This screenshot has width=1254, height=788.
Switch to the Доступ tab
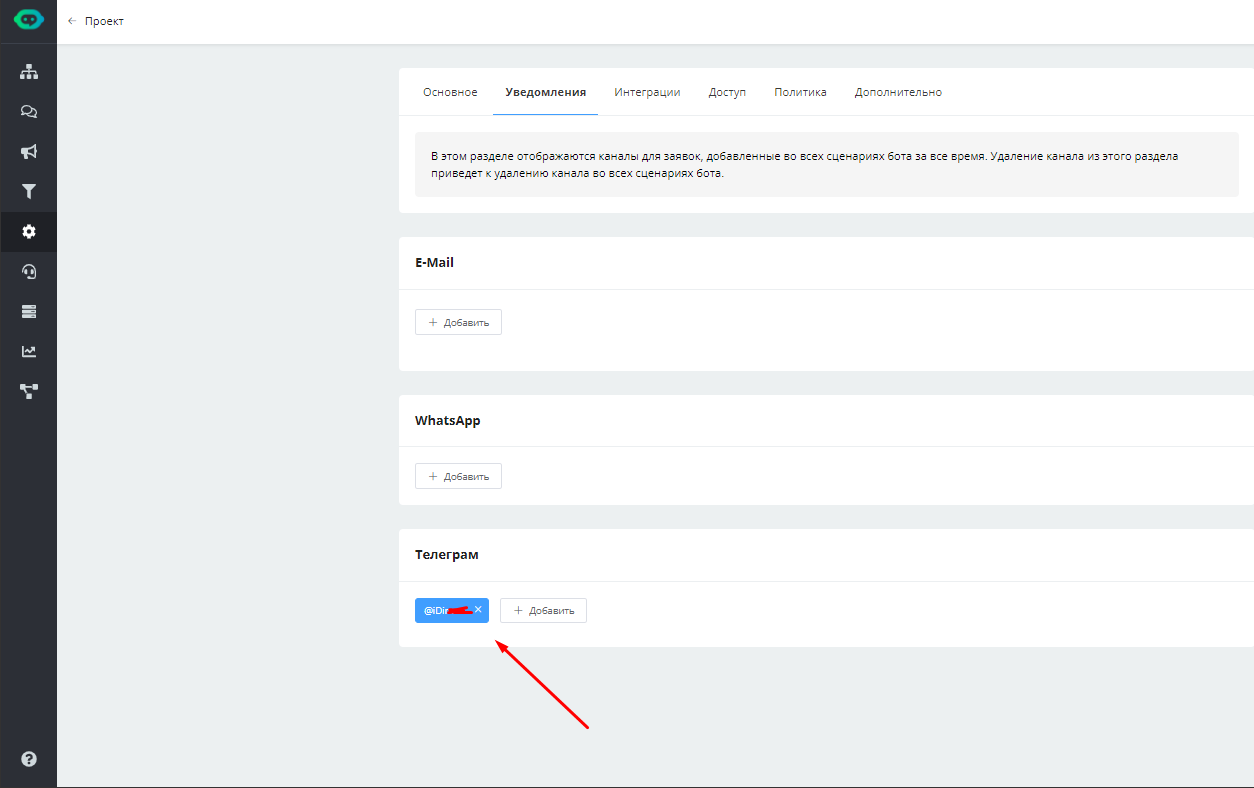[727, 92]
